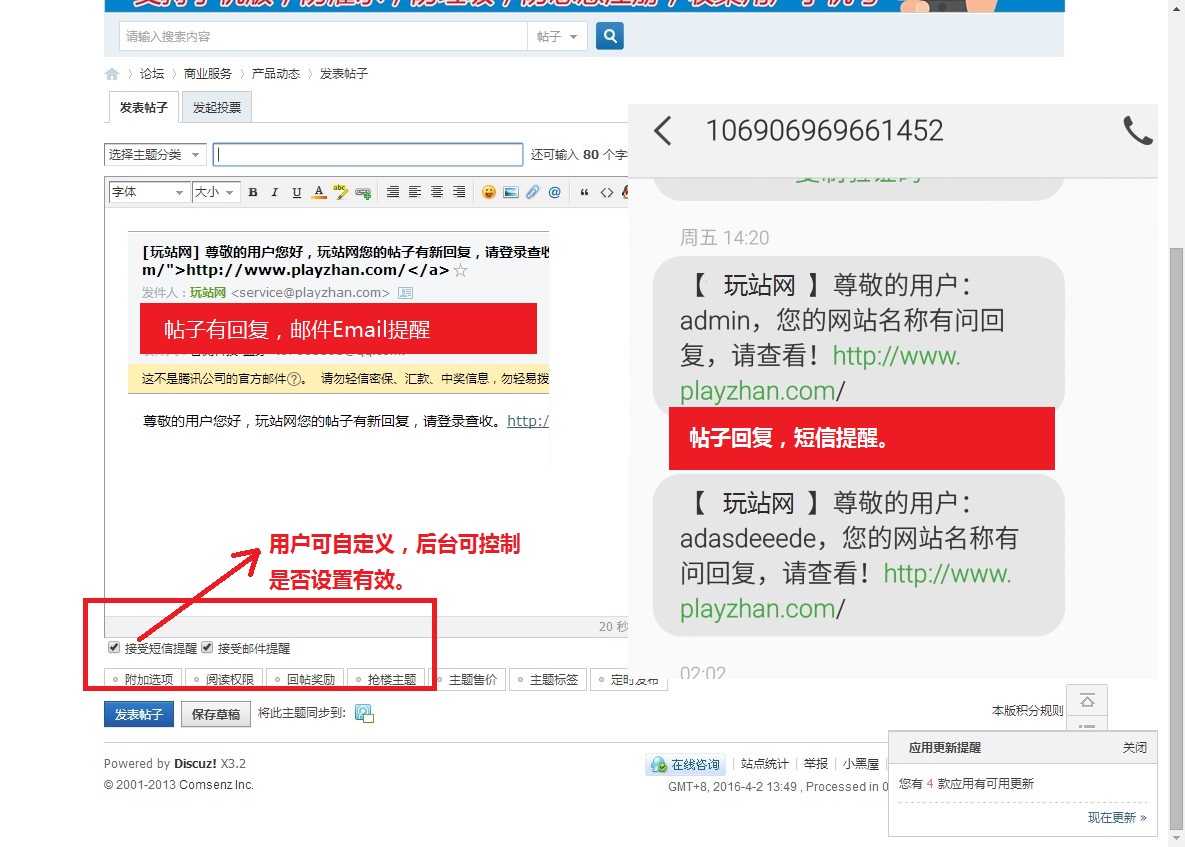Open the 小黑屋 link

(861, 764)
